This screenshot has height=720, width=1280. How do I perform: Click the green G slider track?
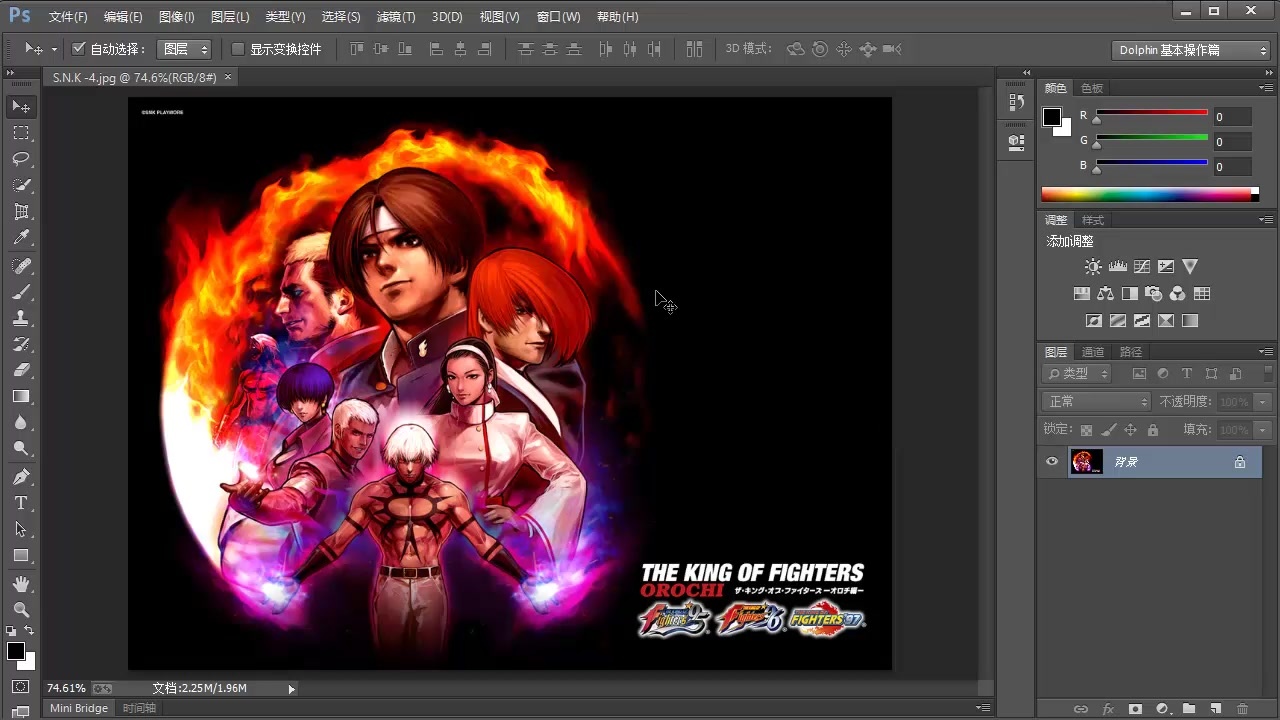pyautogui.click(x=1152, y=137)
